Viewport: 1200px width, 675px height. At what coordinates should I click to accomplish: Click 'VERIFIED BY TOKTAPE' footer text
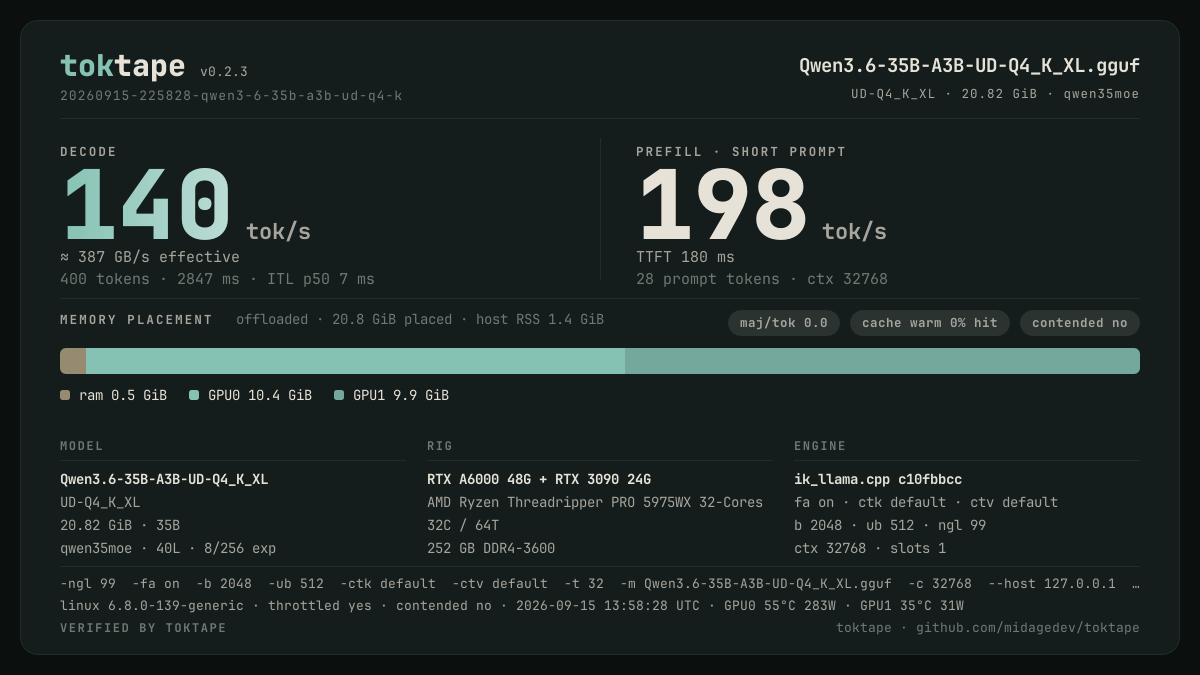tap(143, 628)
